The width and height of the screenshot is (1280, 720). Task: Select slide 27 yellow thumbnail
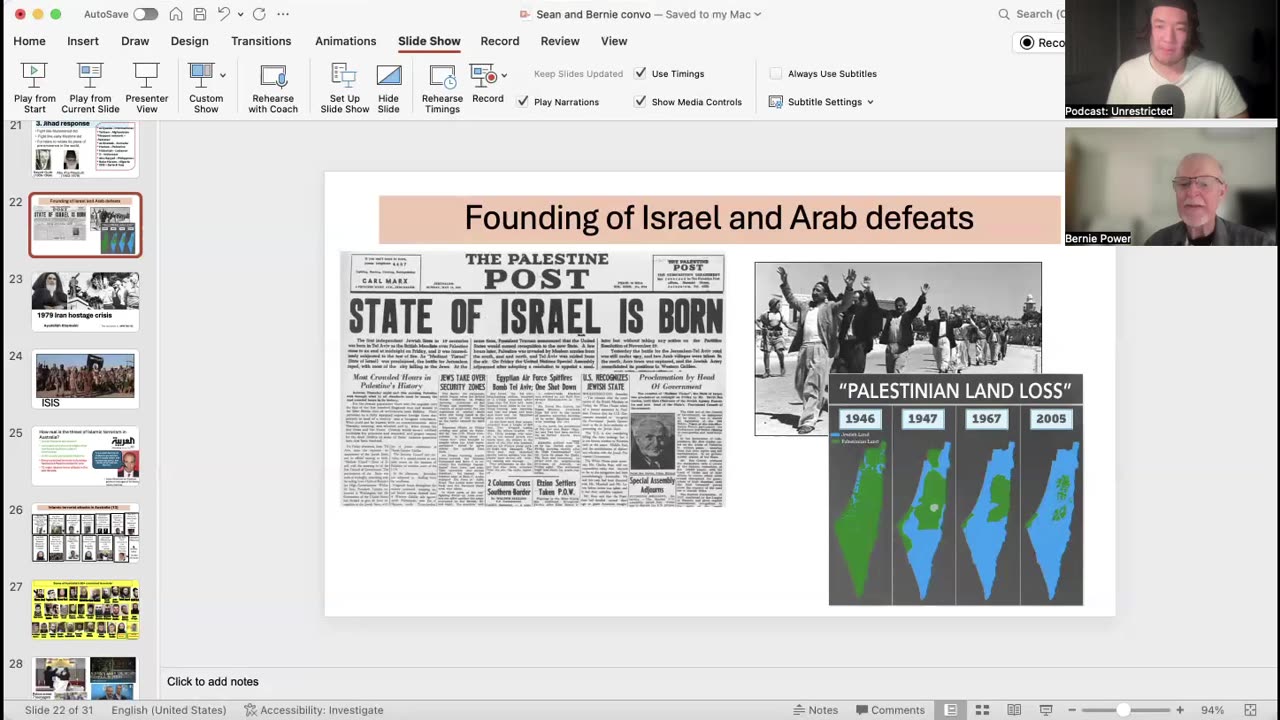tap(85, 609)
